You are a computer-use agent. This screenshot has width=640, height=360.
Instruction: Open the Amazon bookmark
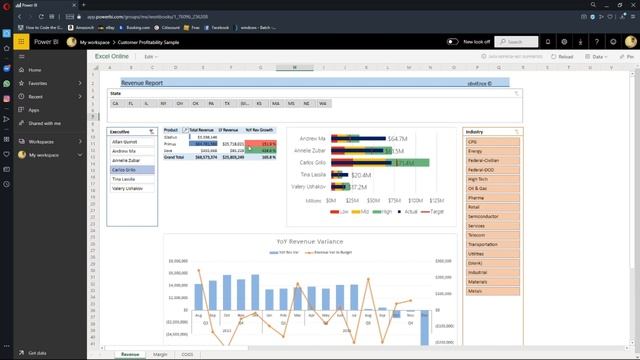(81, 28)
